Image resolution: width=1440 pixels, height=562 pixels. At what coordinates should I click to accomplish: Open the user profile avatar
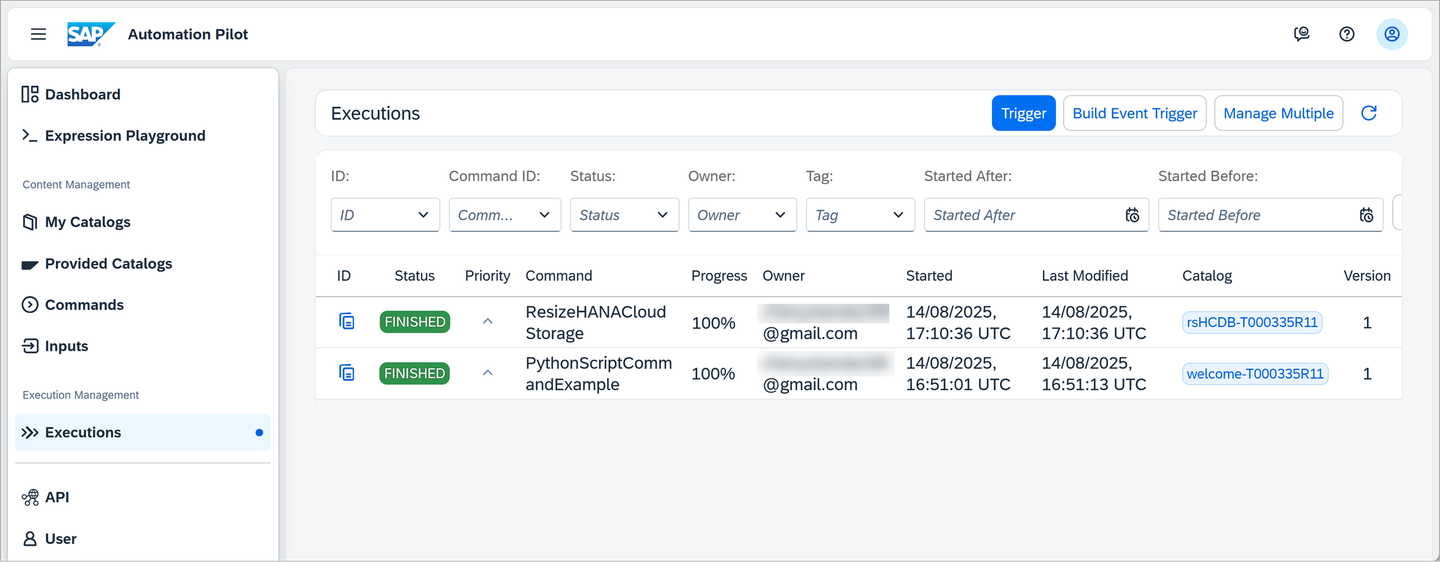pyautogui.click(x=1392, y=34)
